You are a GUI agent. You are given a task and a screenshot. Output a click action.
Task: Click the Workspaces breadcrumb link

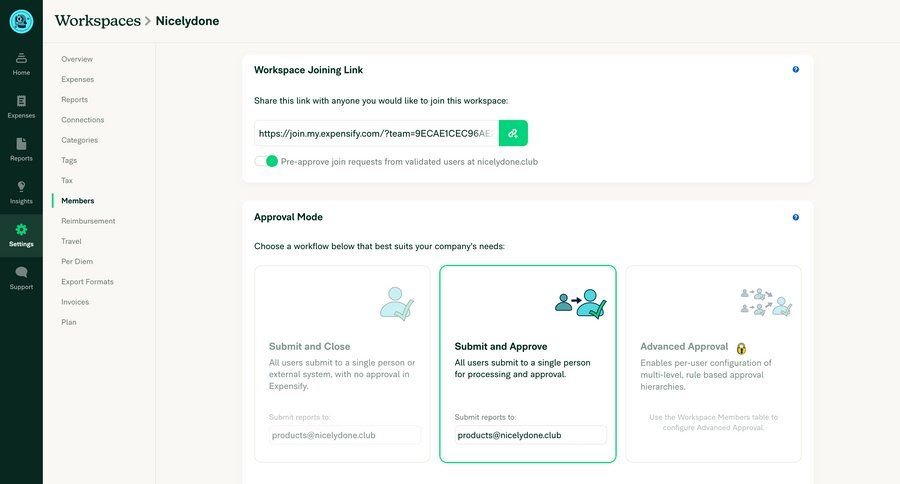click(98, 21)
